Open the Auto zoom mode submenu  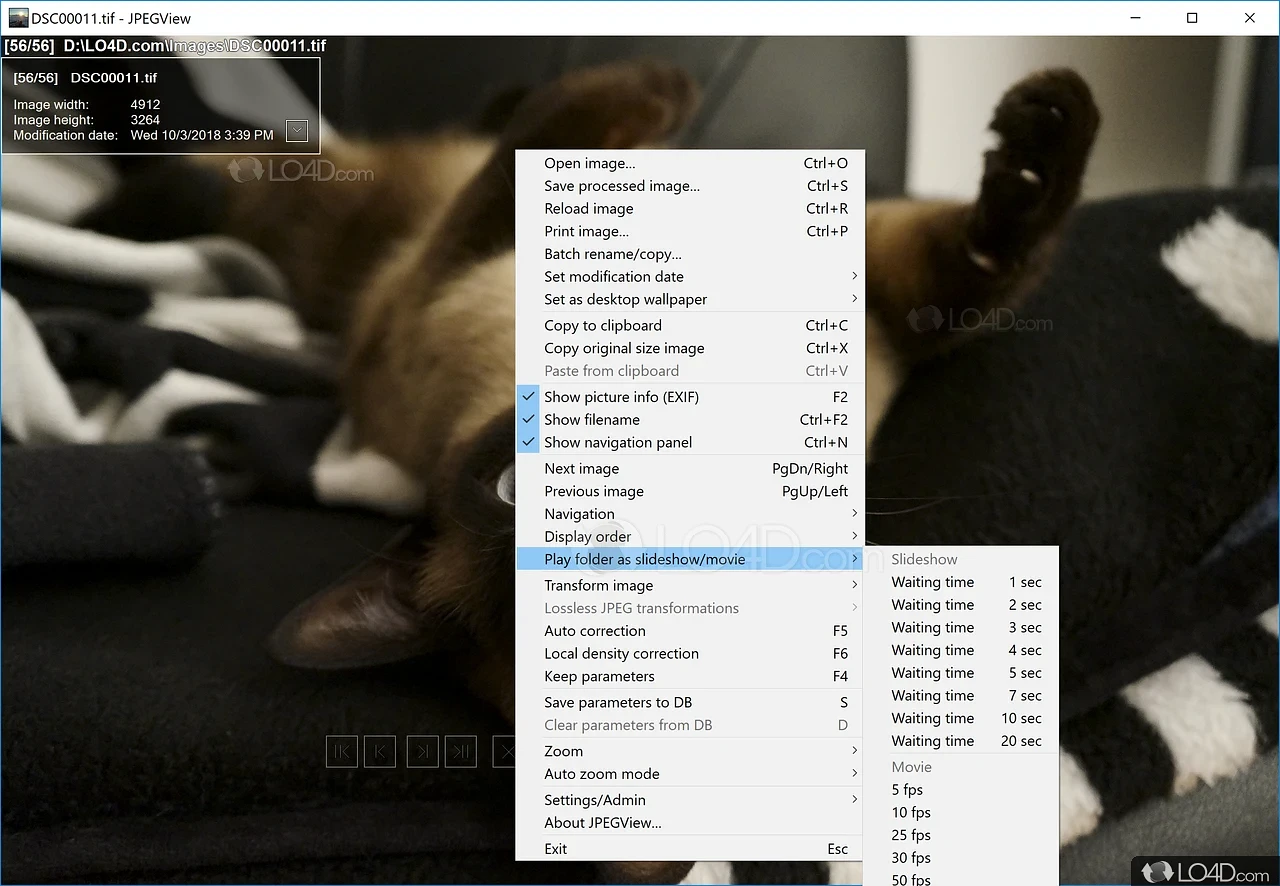pyautogui.click(x=690, y=774)
